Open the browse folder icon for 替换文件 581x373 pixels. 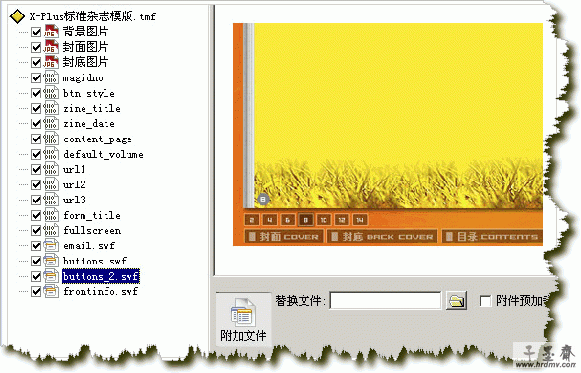point(456,300)
